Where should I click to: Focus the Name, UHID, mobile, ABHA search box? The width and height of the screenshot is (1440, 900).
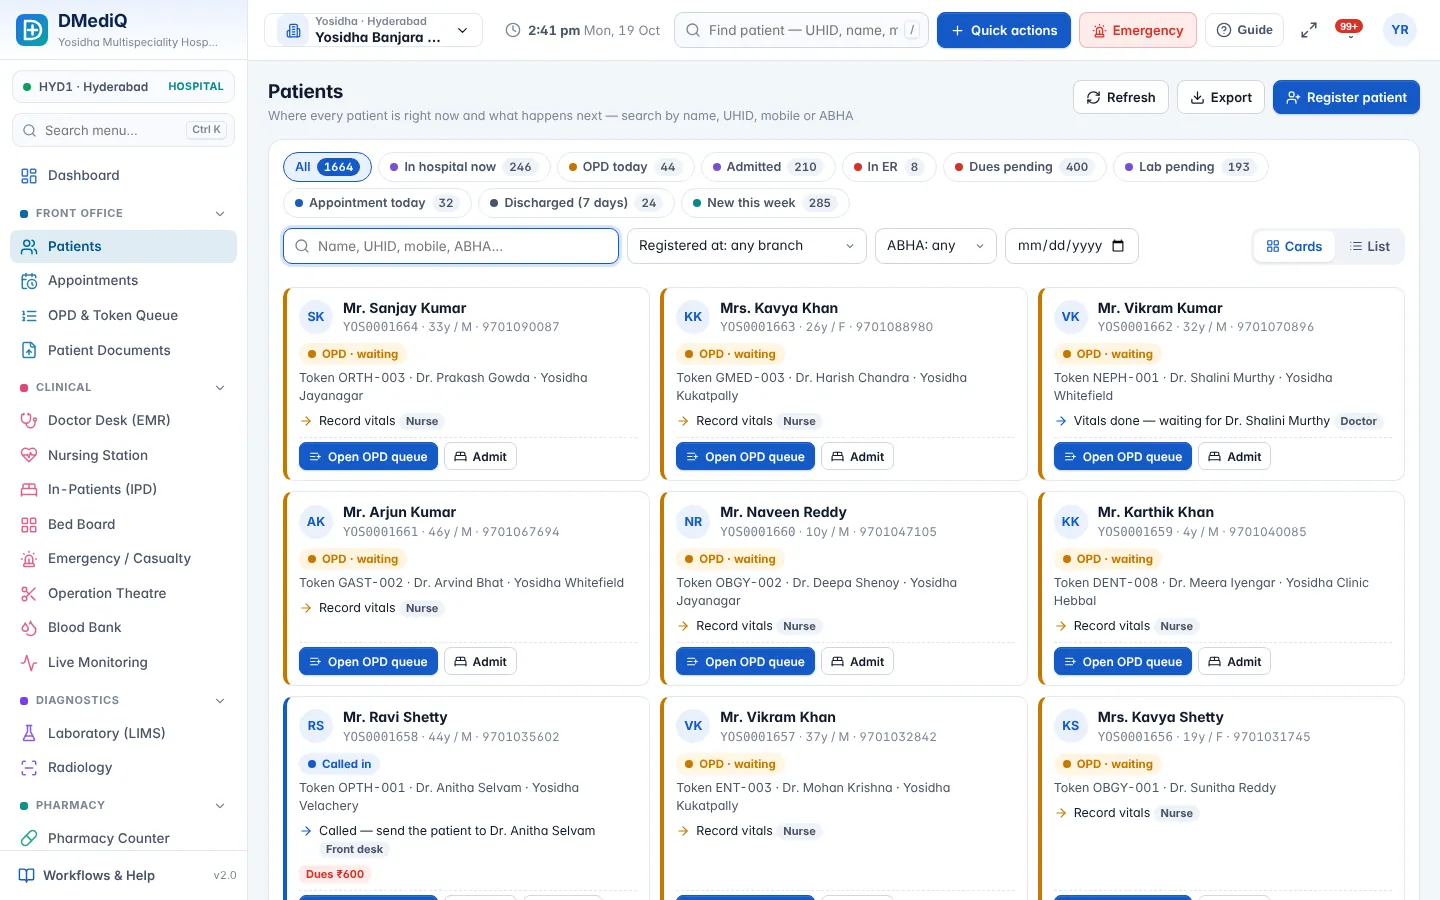[451, 246]
